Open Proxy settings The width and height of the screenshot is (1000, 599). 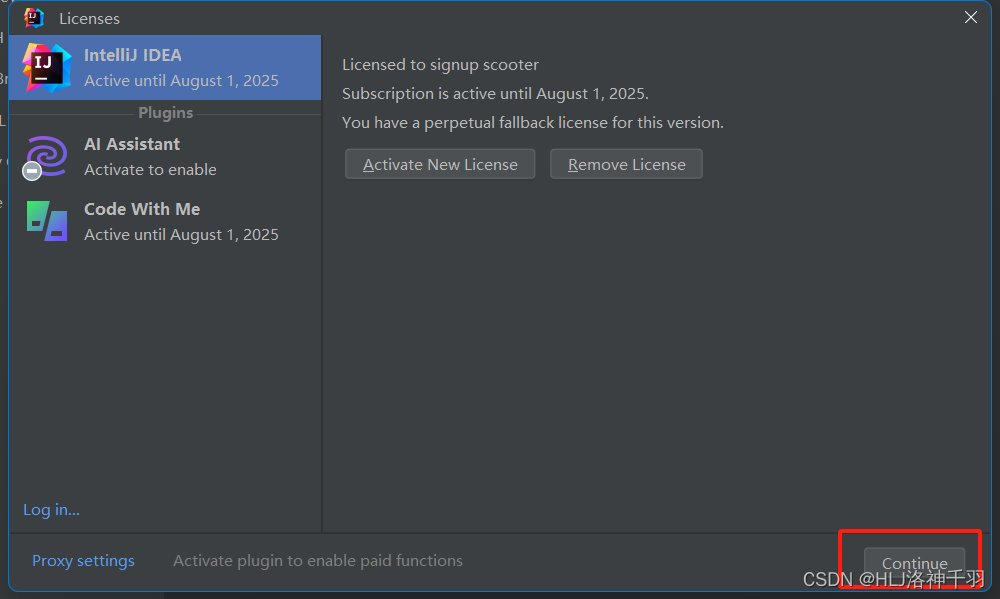(x=83, y=560)
